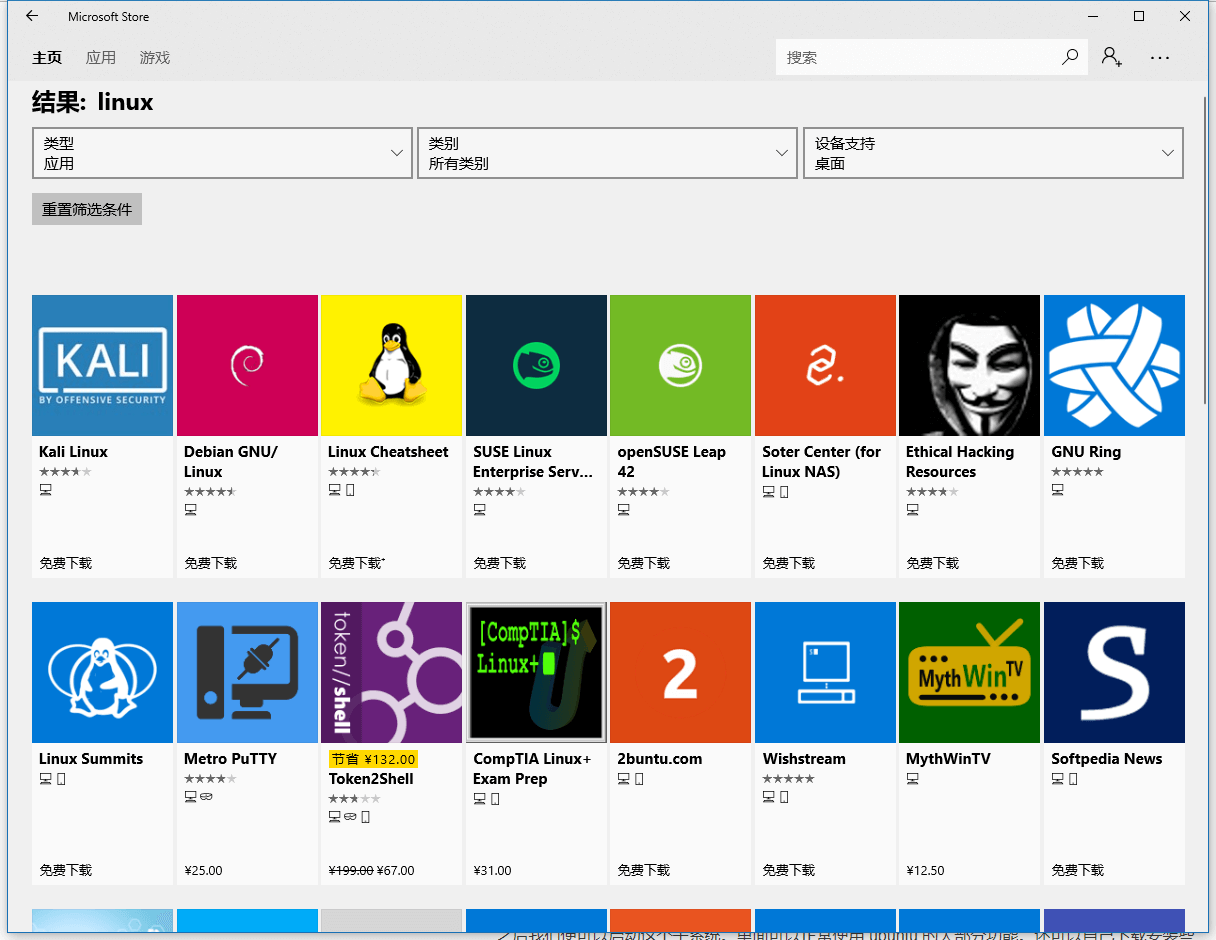The height and width of the screenshot is (940, 1216).
Task: Switch to the 游戏 tab
Action: pos(155,58)
